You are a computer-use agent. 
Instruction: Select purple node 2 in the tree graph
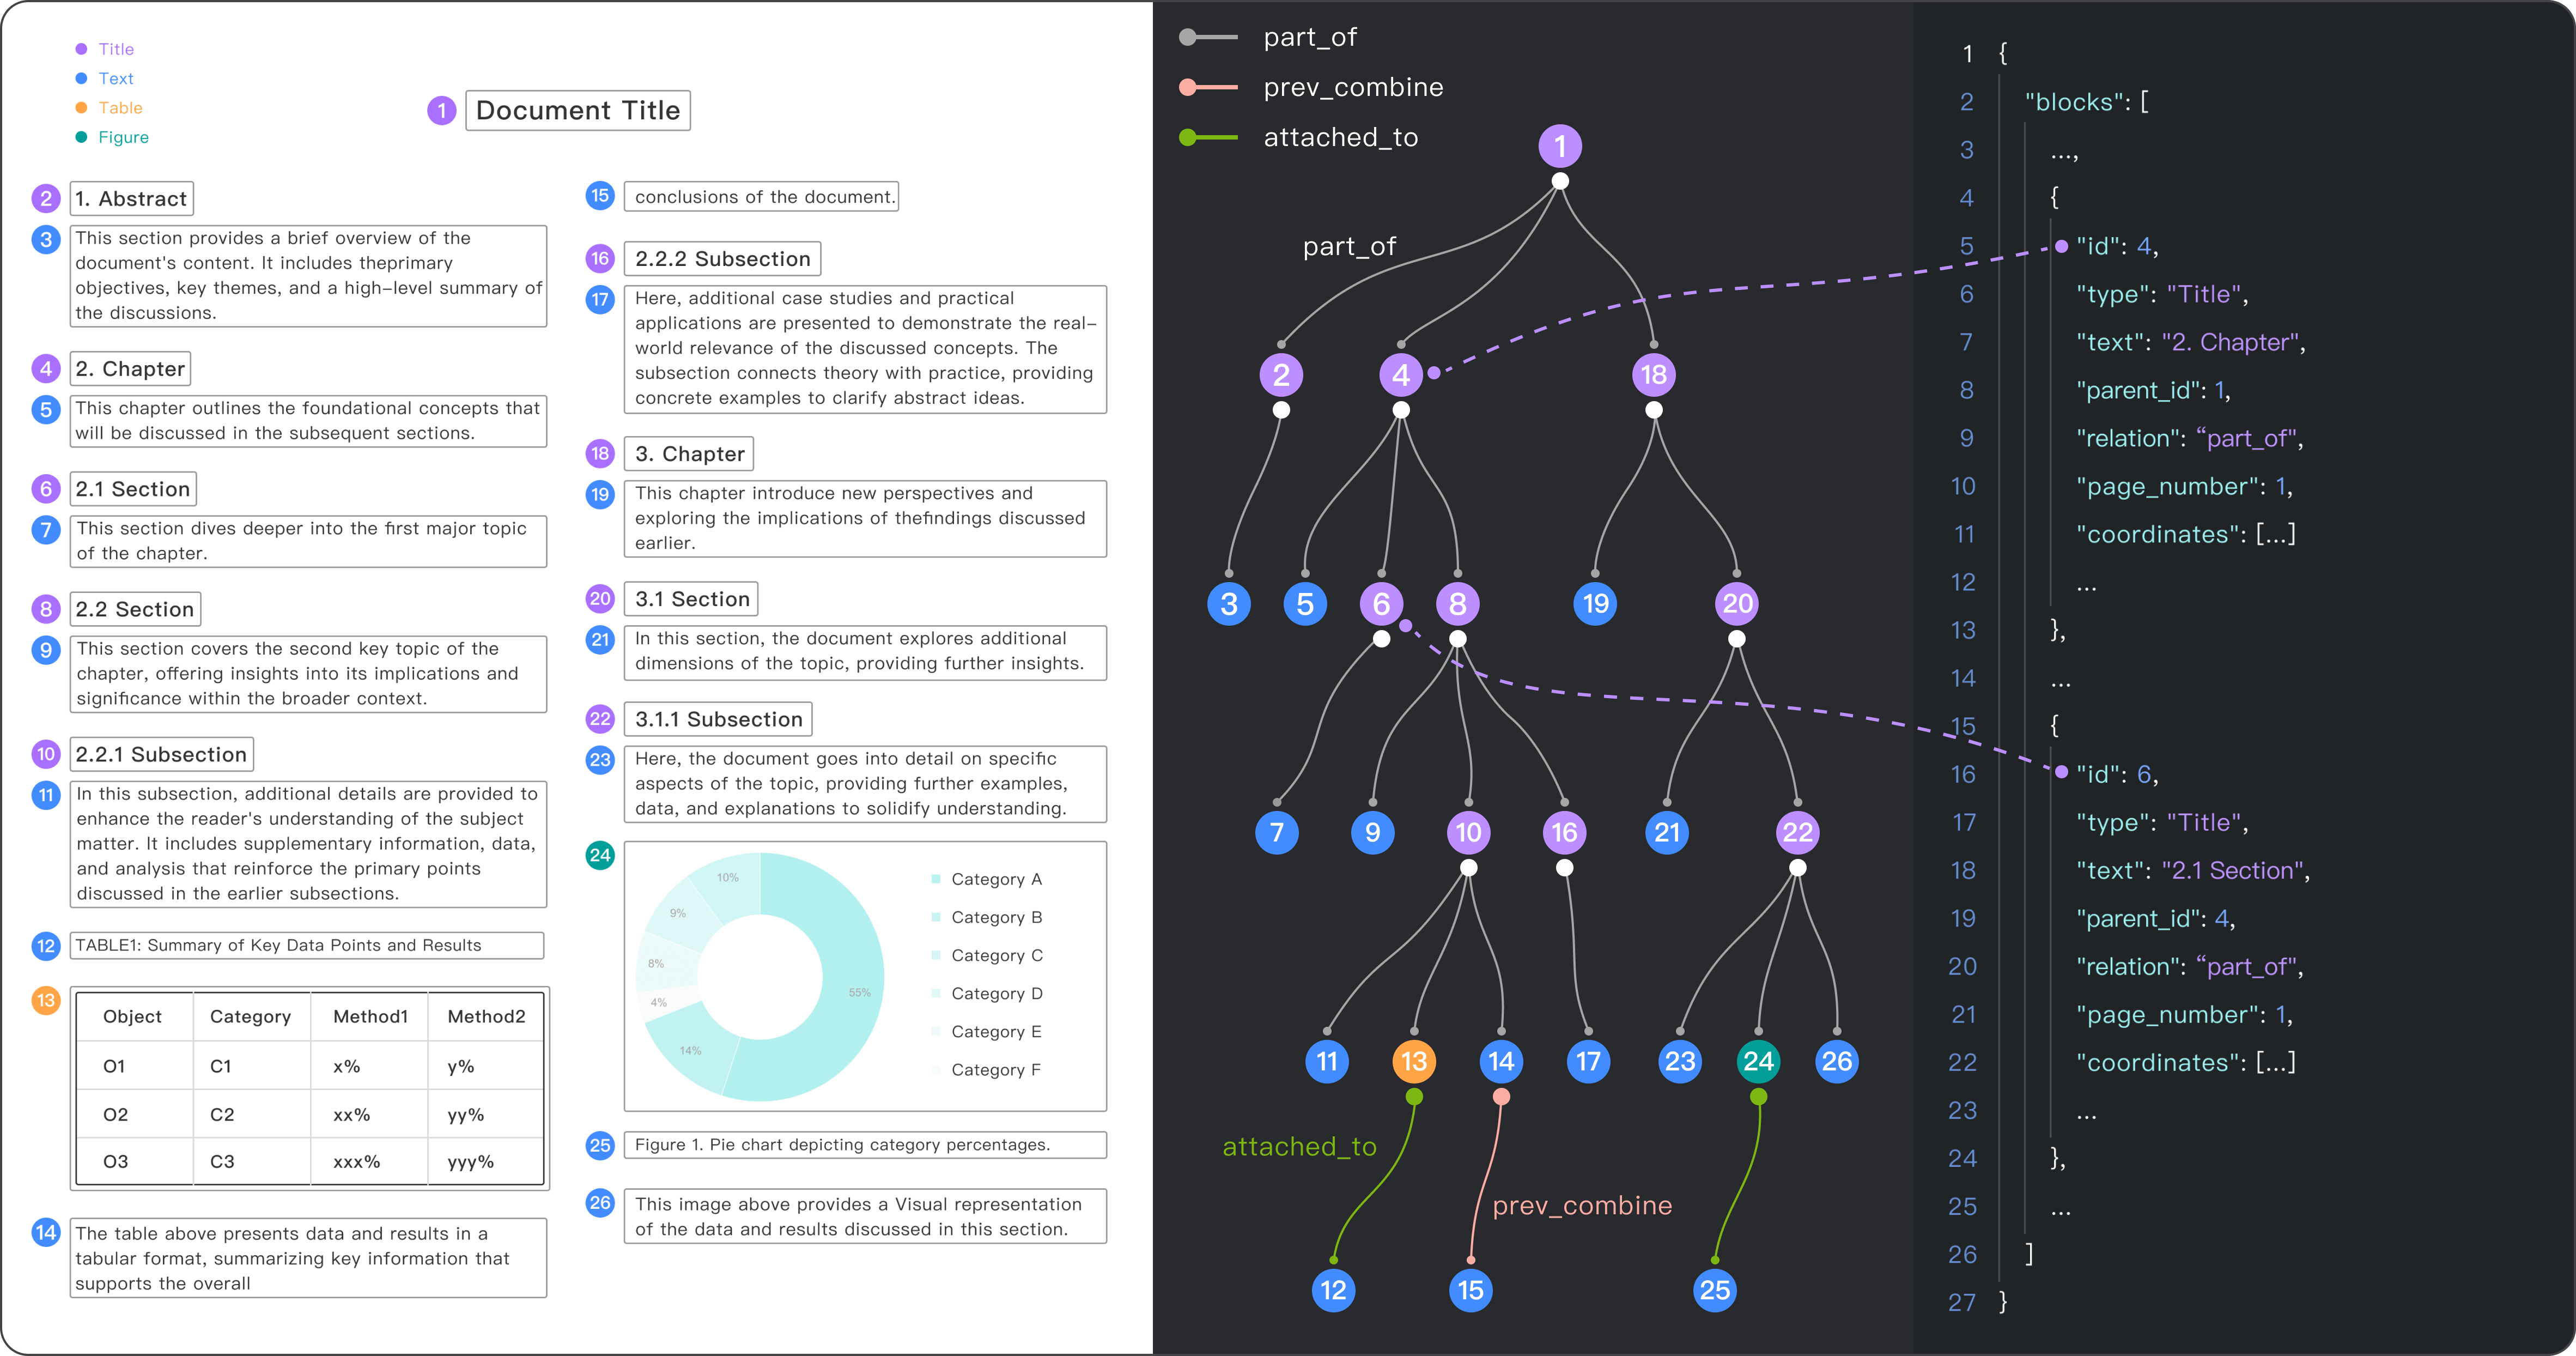[1281, 375]
